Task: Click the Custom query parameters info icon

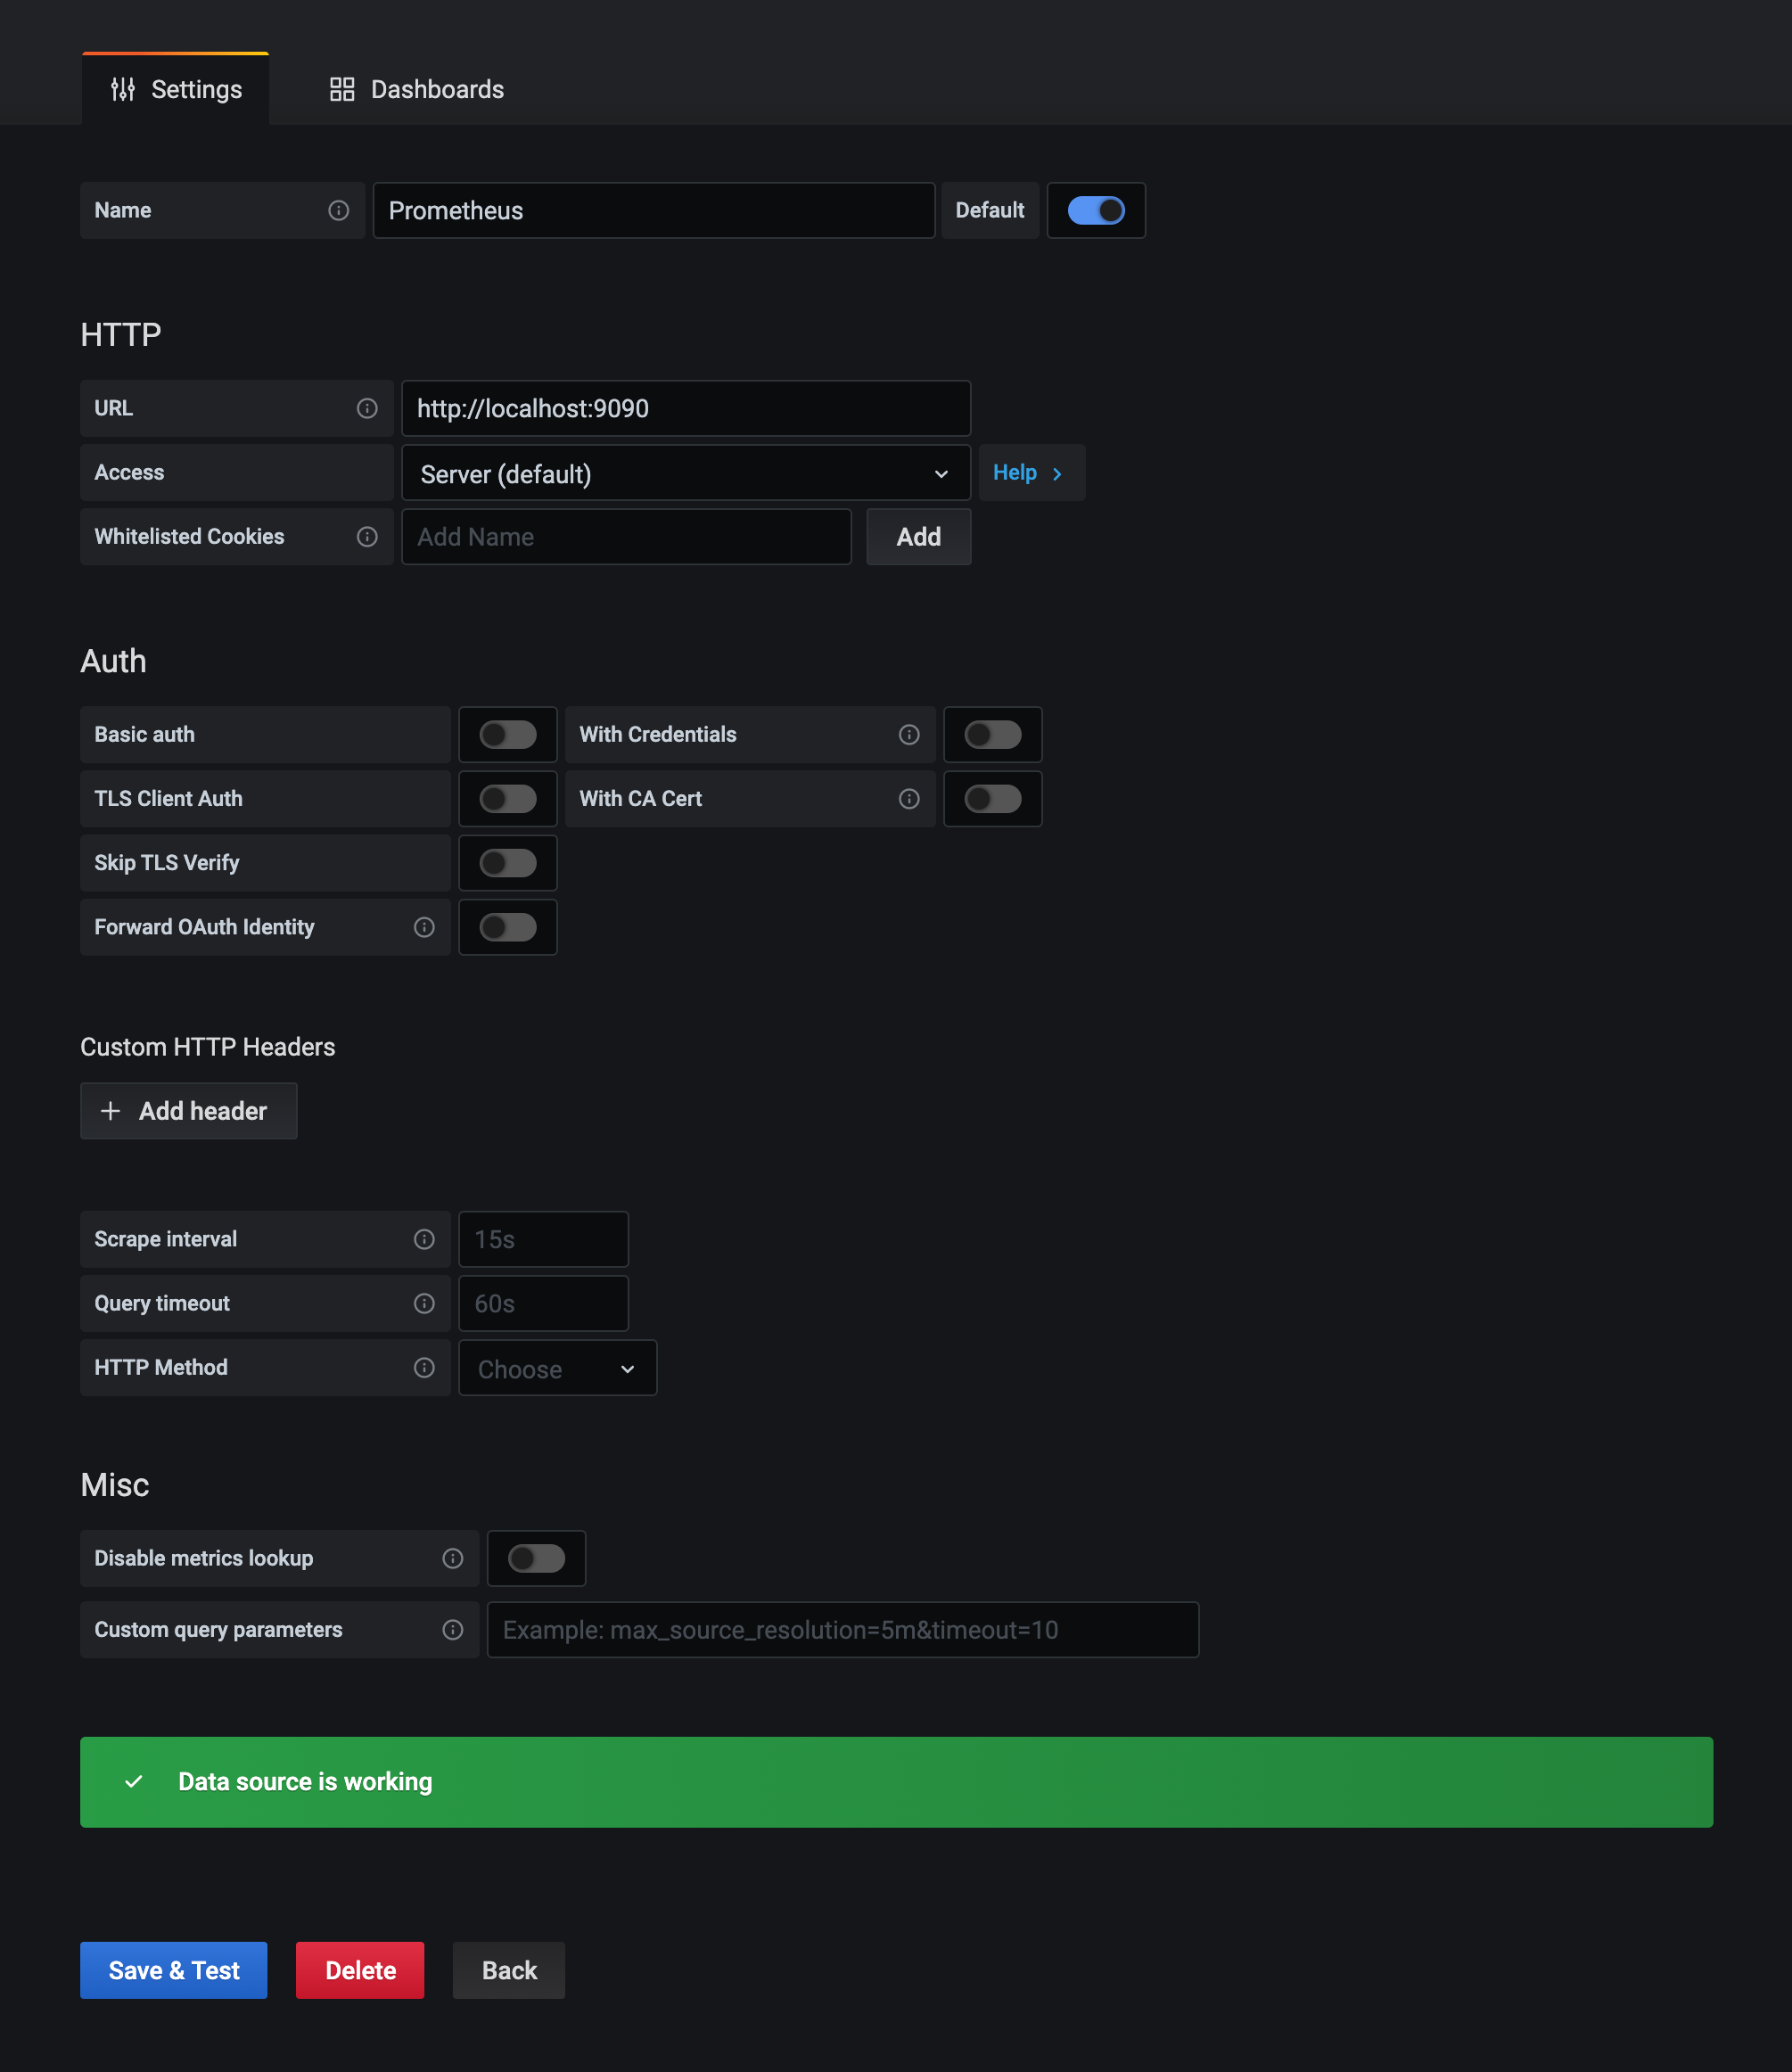Action: (452, 1630)
